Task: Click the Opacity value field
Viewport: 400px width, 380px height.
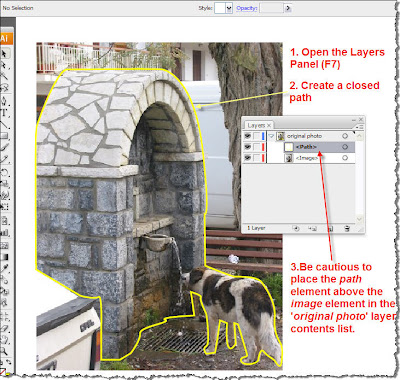Action: point(272,8)
